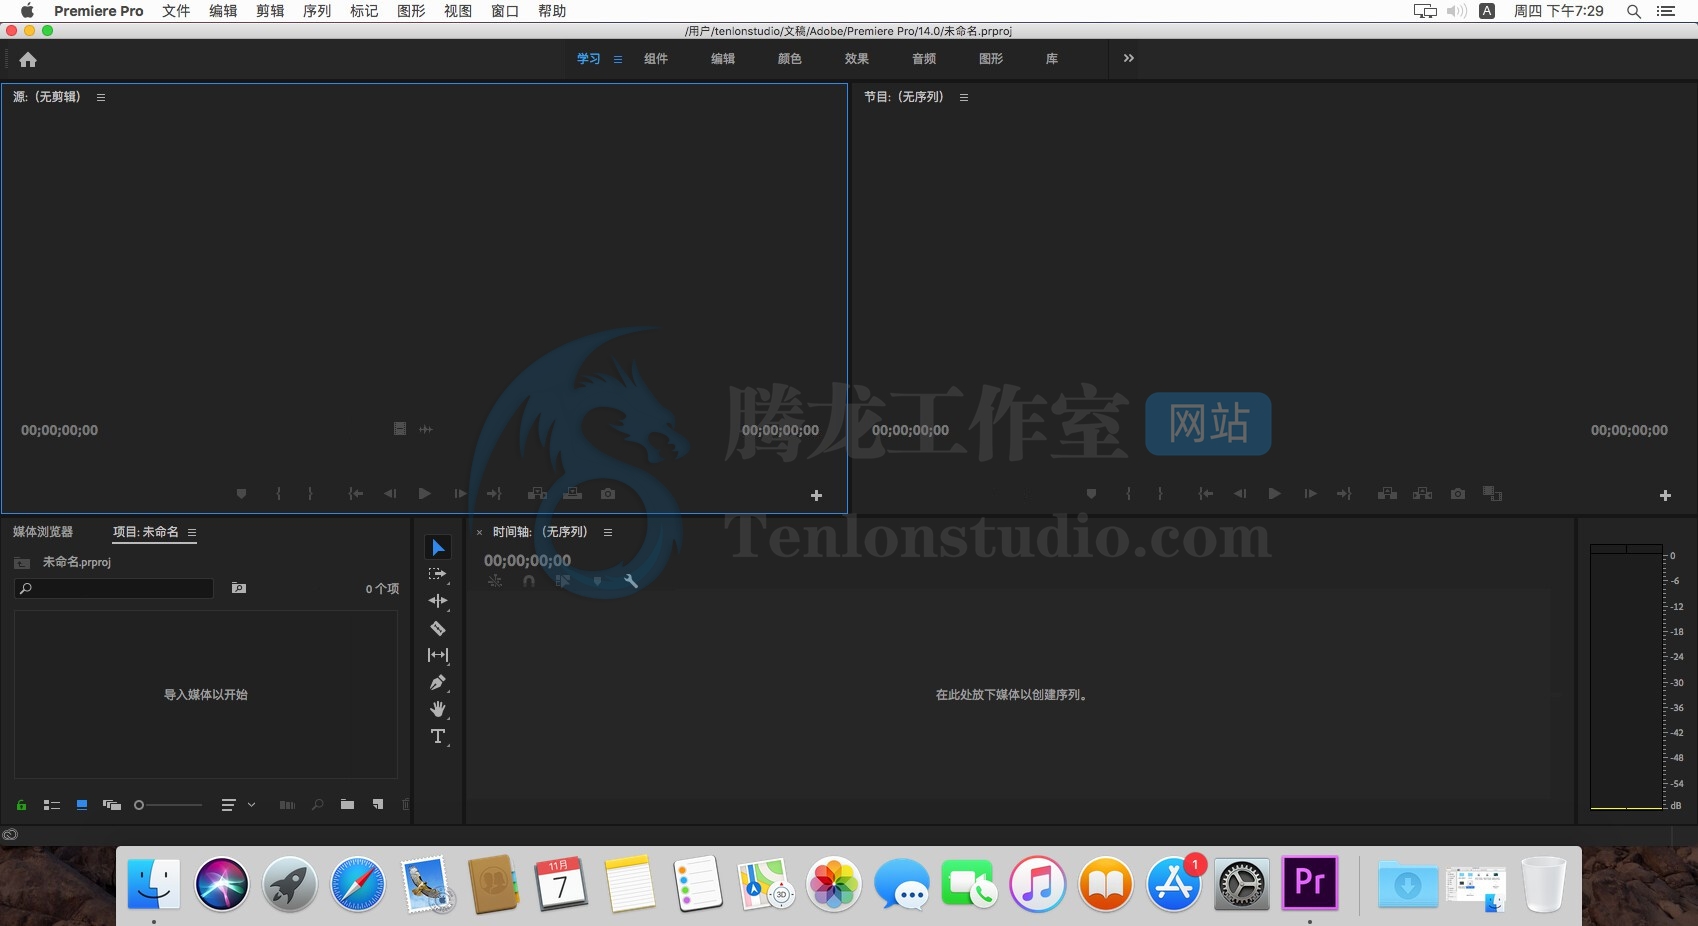The height and width of the screenshot is (926, 1698).
Task: Open Source panel hamburger menu
Action: 101,97
